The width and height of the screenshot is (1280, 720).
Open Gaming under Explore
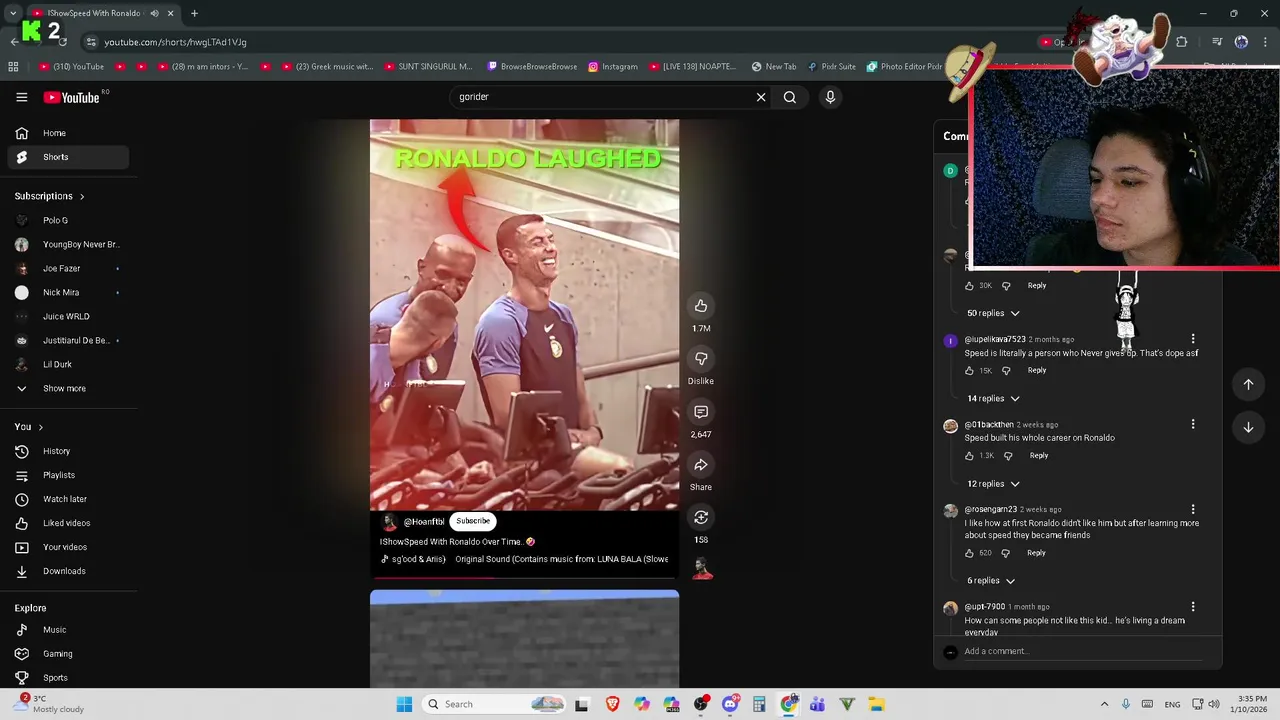(x=68, y=654)
